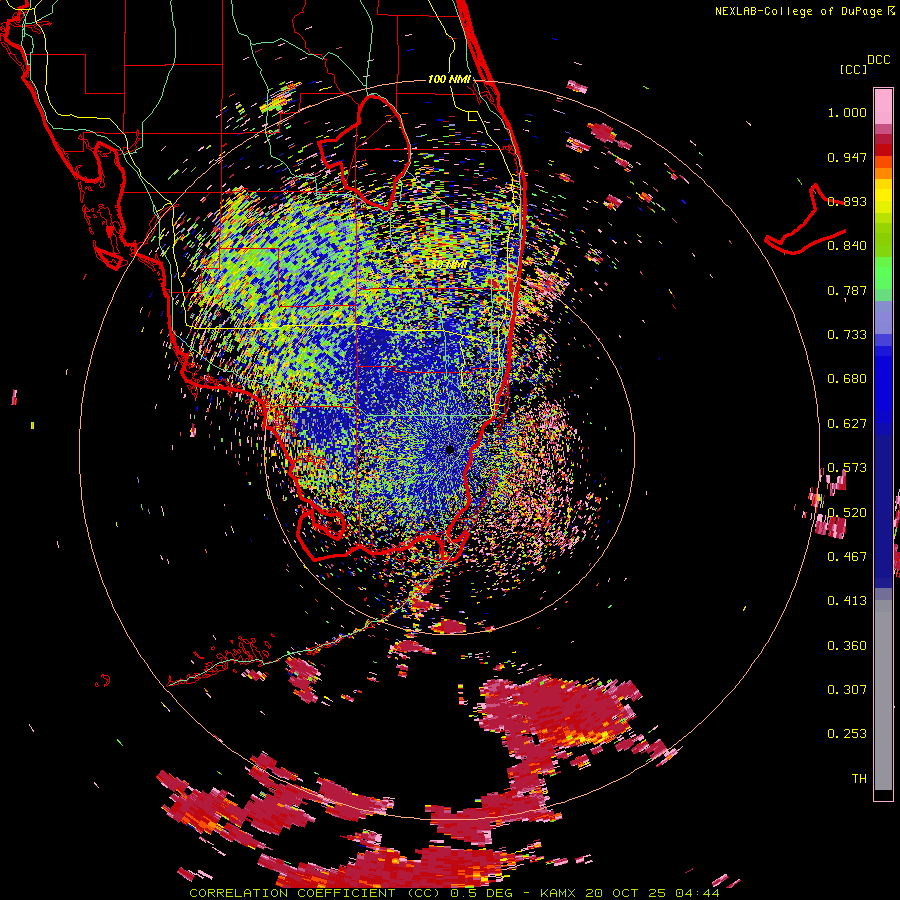This screenshot has width=900, height=900.
Task: Pick the light pink segment of the color bar
Action: click(883, 107)
